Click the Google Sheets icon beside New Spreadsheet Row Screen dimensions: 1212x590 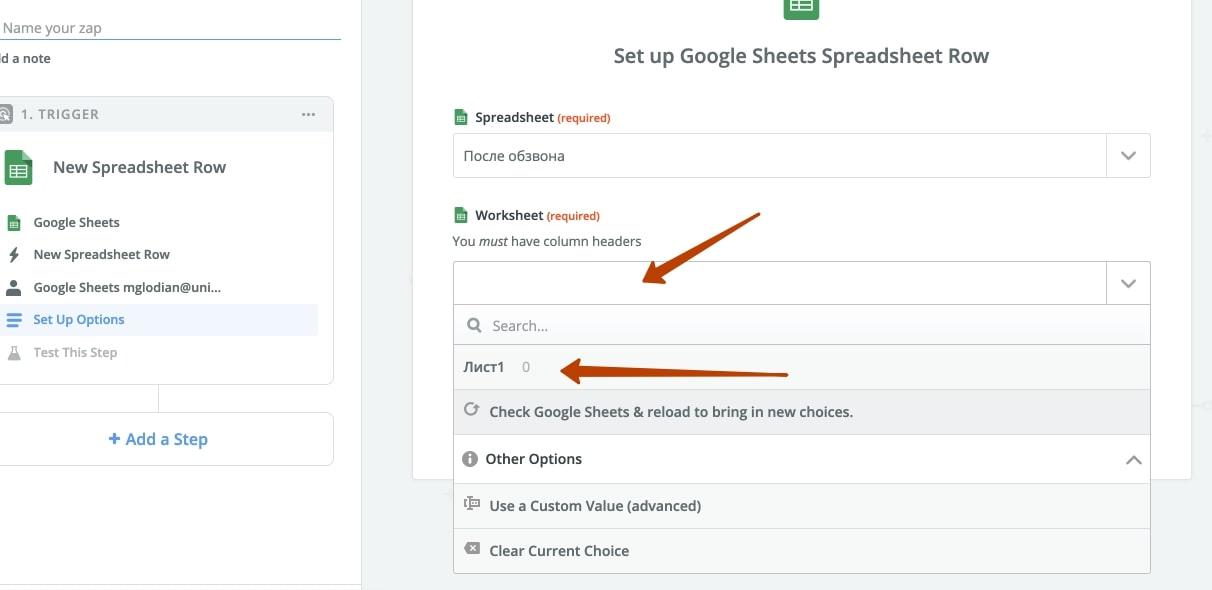(x=18, y=168)
